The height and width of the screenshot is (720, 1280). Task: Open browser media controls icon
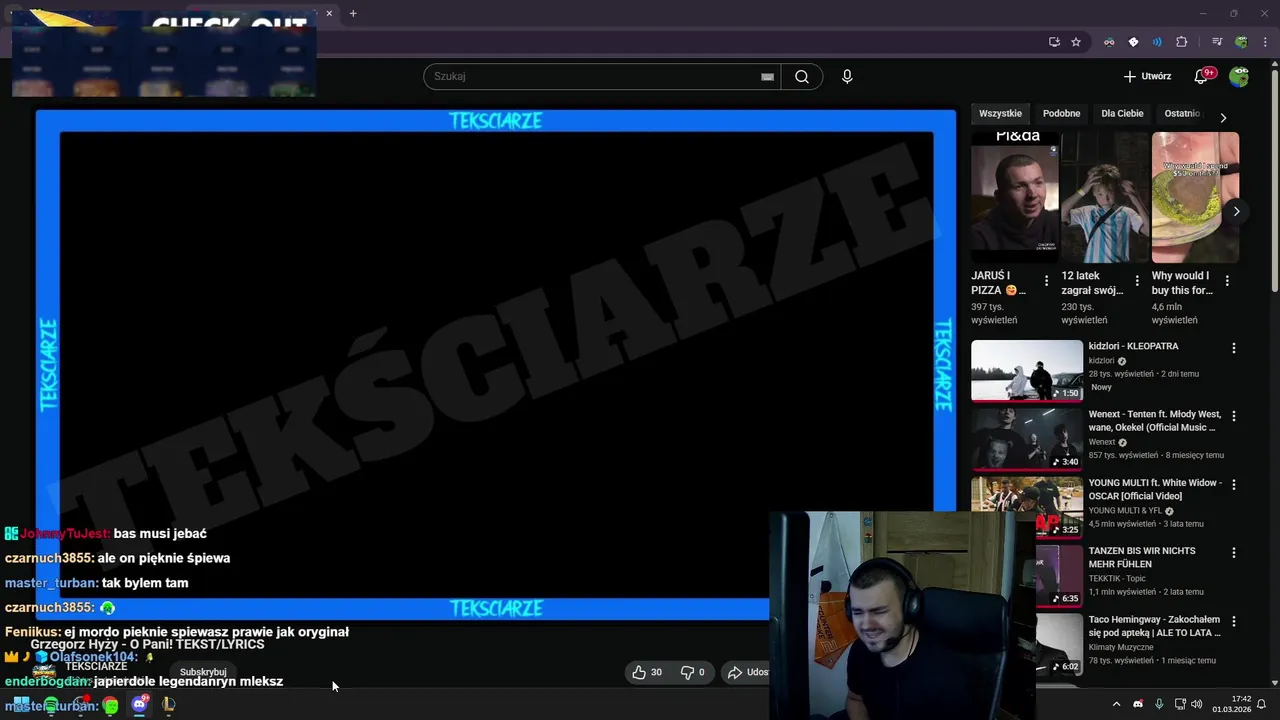pos(1217,42)
